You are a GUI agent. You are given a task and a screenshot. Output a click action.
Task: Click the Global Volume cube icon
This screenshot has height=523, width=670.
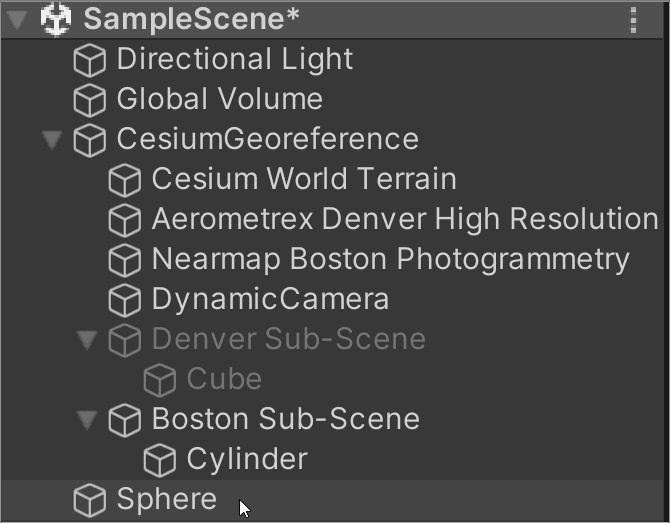point(90,100)
